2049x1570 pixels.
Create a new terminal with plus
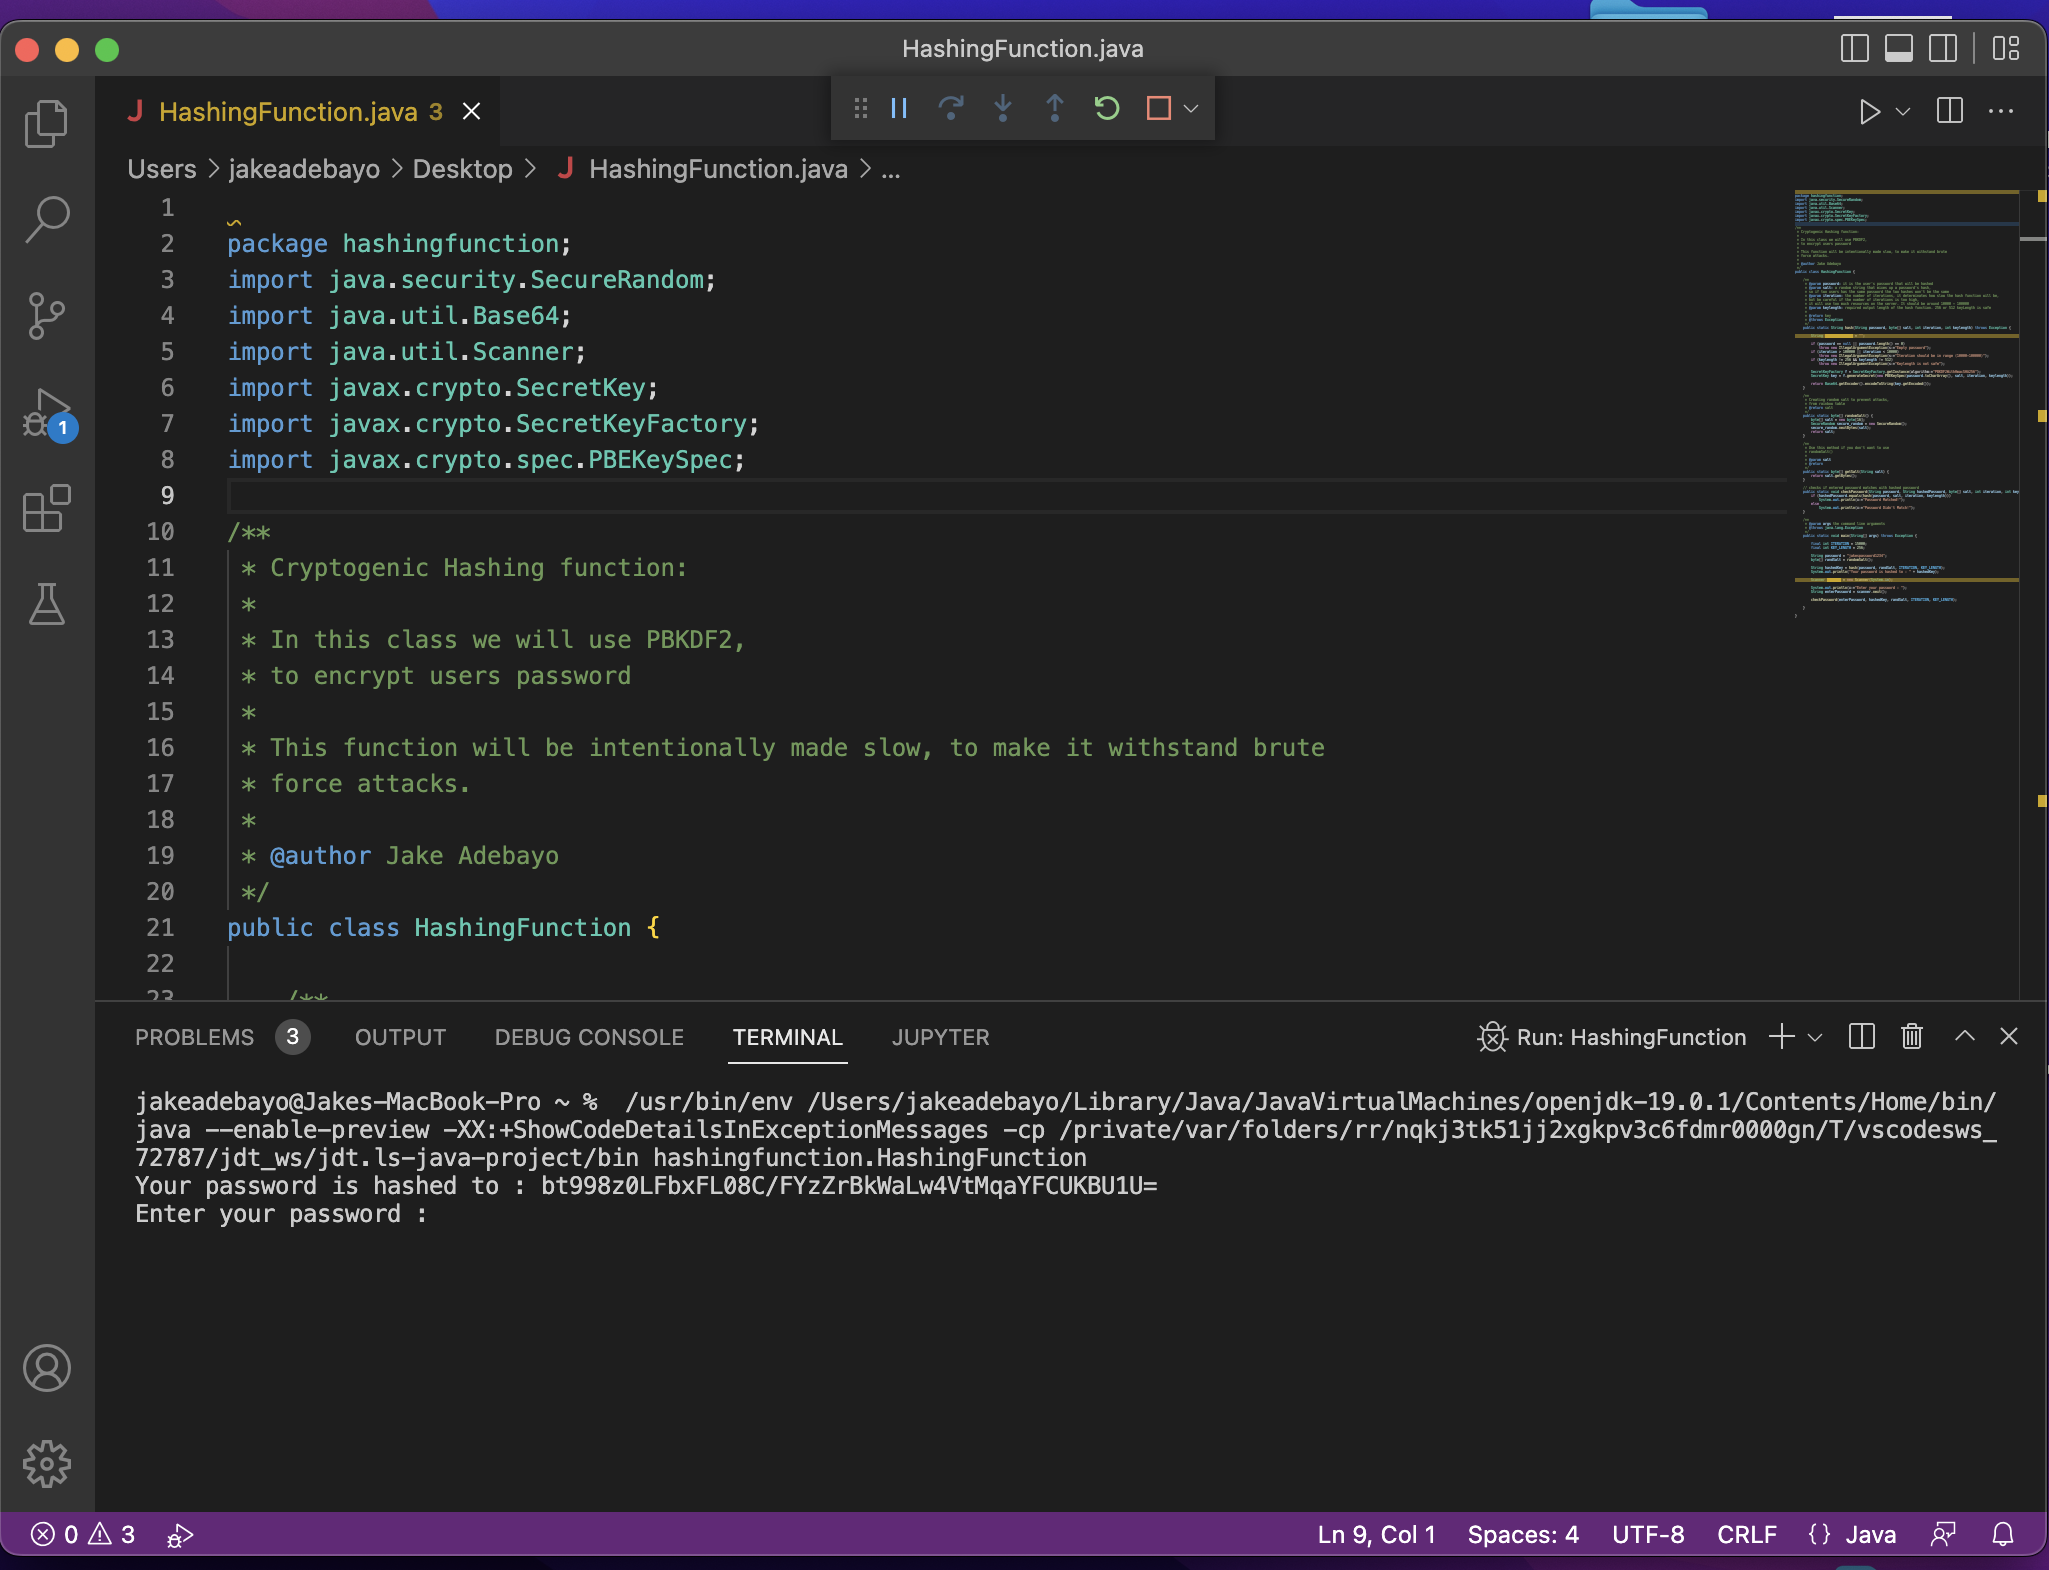(1781, 1037)
